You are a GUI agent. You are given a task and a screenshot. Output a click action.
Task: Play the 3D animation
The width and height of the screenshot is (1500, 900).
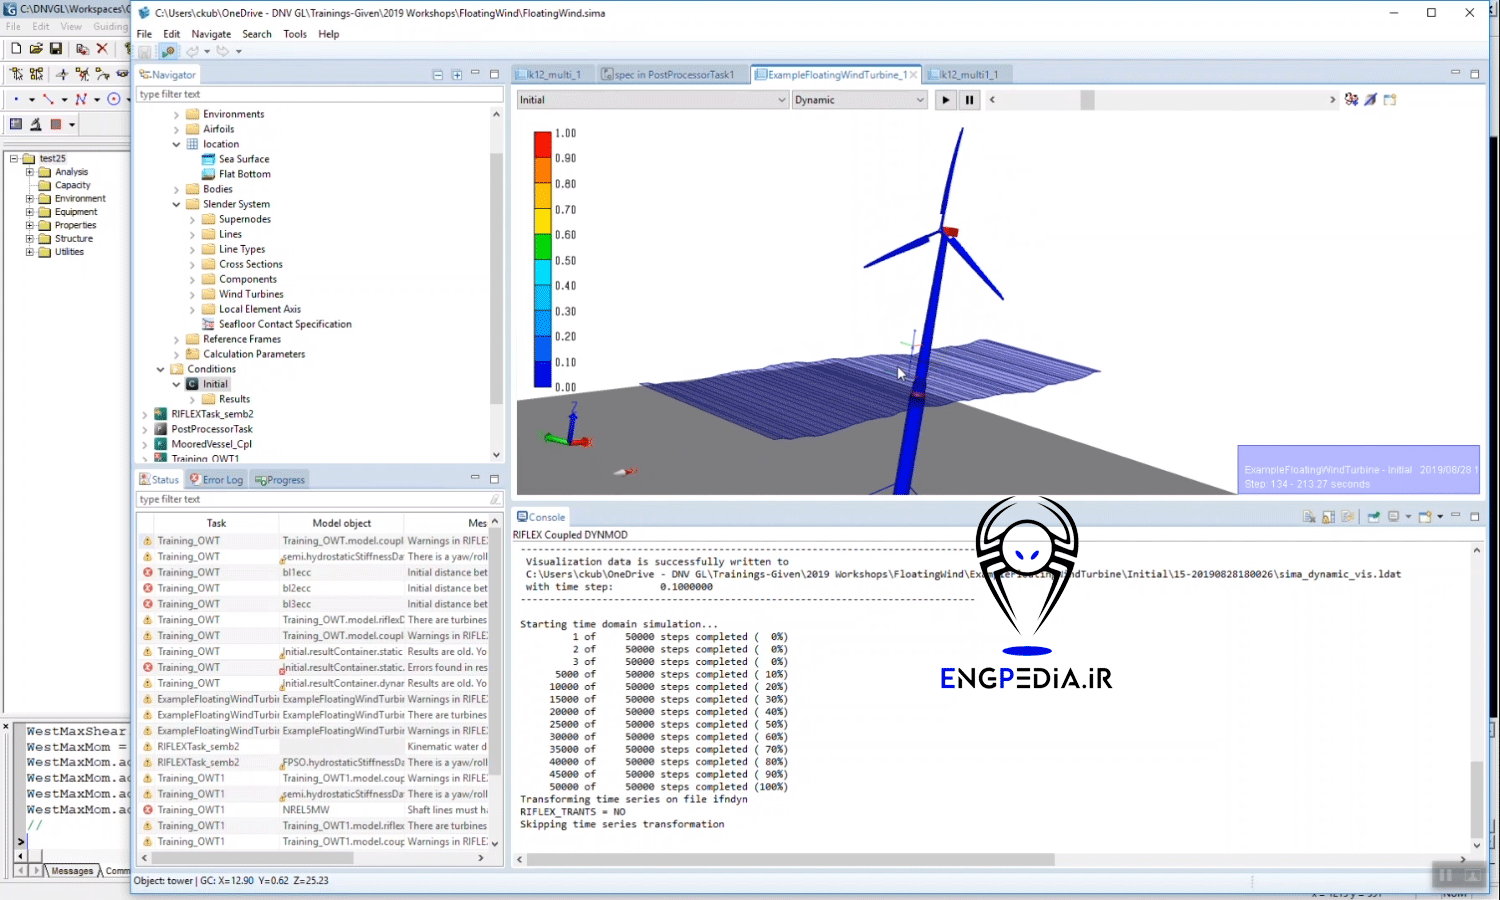tap(946, 100)
